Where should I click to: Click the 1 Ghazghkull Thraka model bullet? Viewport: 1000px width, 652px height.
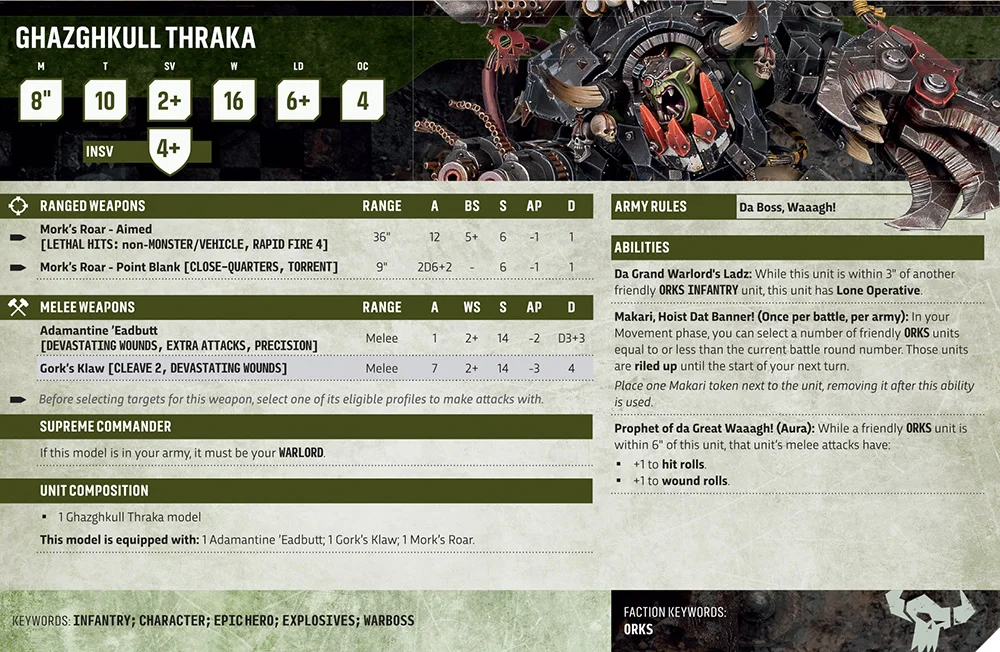point(129,517)
